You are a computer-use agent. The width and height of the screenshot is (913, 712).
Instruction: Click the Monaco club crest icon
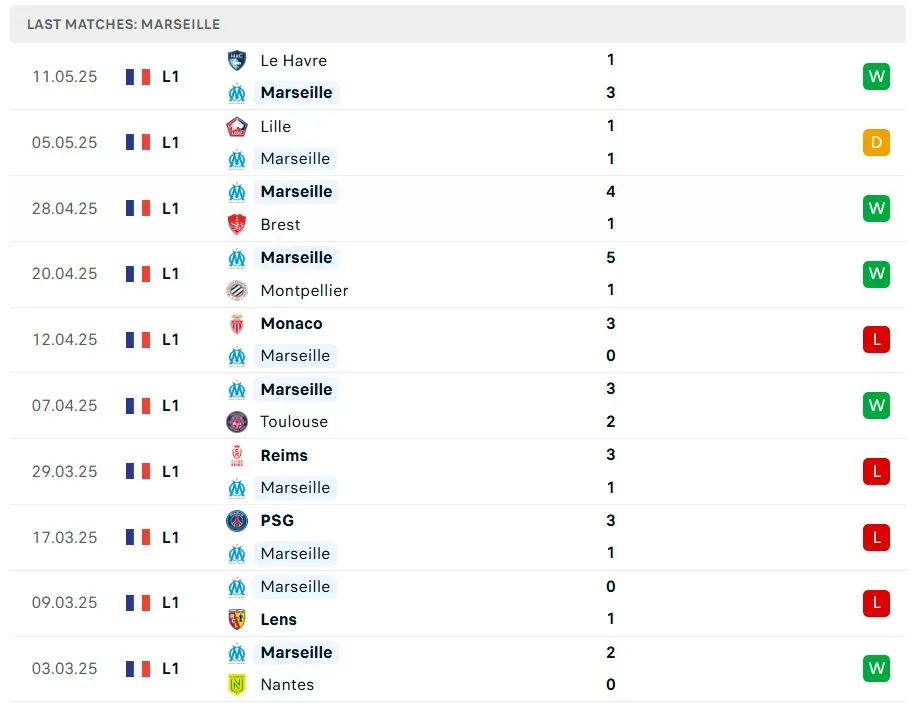click(x=237, y=323)
